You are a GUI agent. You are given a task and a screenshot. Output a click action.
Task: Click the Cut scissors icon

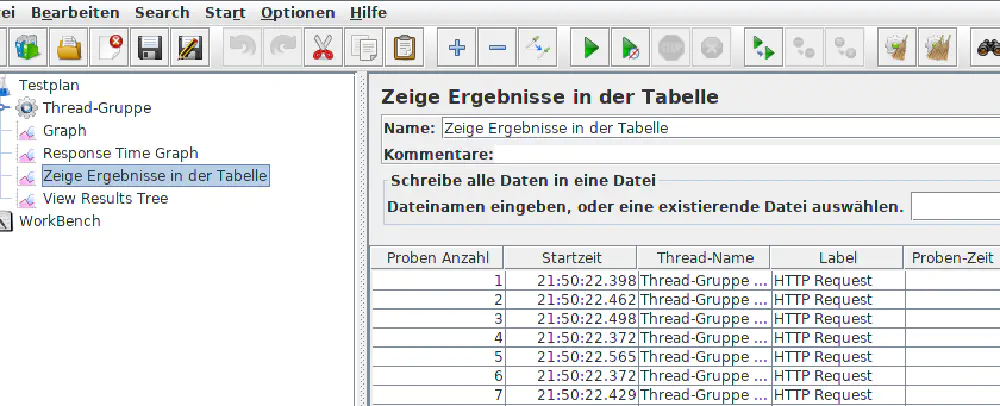[x=323, y=47]
